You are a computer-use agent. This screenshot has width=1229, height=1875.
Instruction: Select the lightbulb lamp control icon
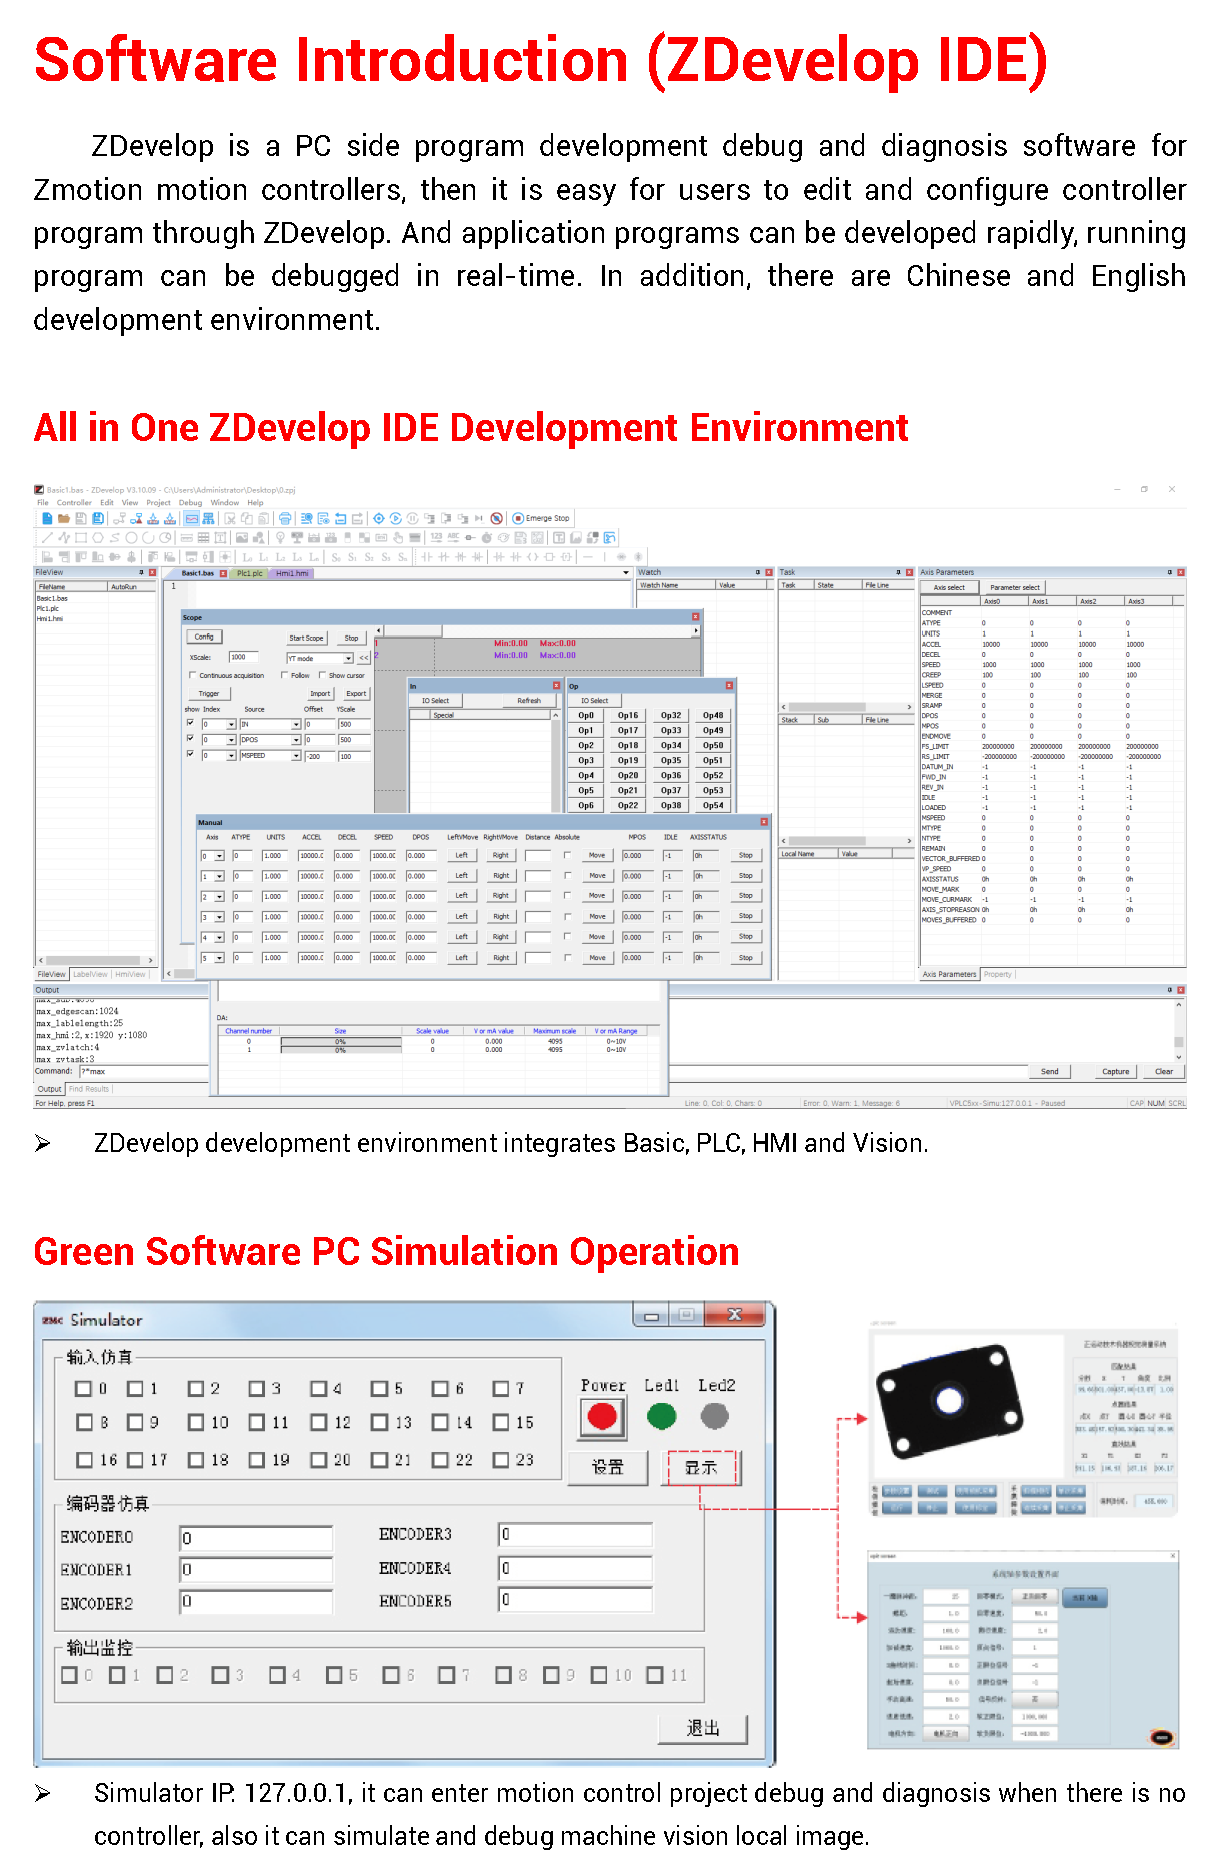point(281,538)
